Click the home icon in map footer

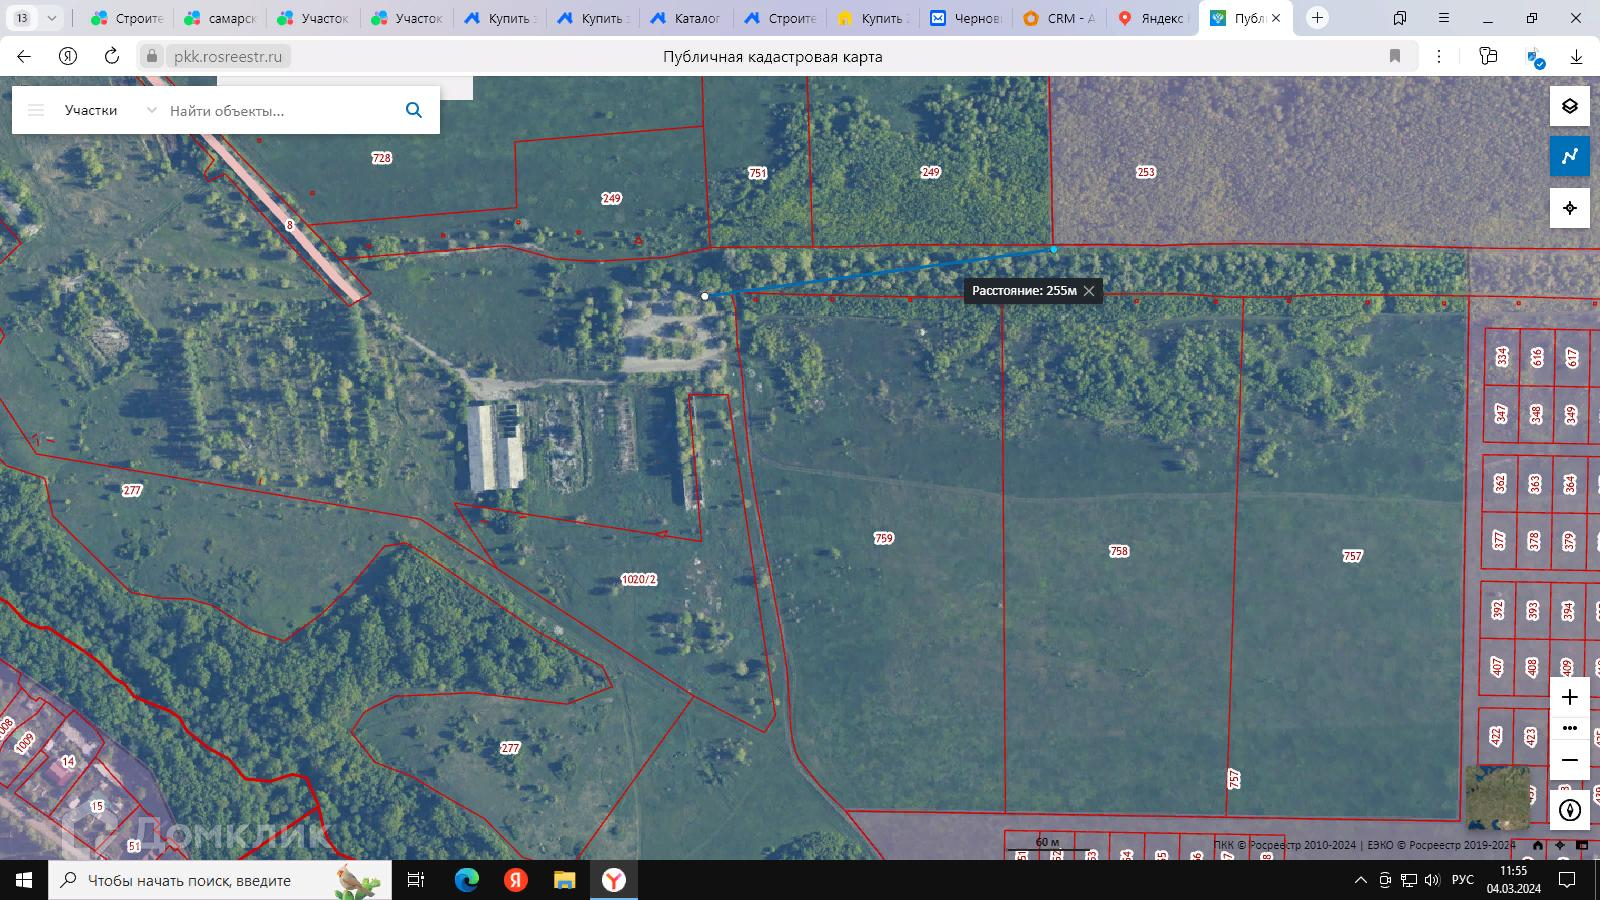click(x=1538, y=846)
